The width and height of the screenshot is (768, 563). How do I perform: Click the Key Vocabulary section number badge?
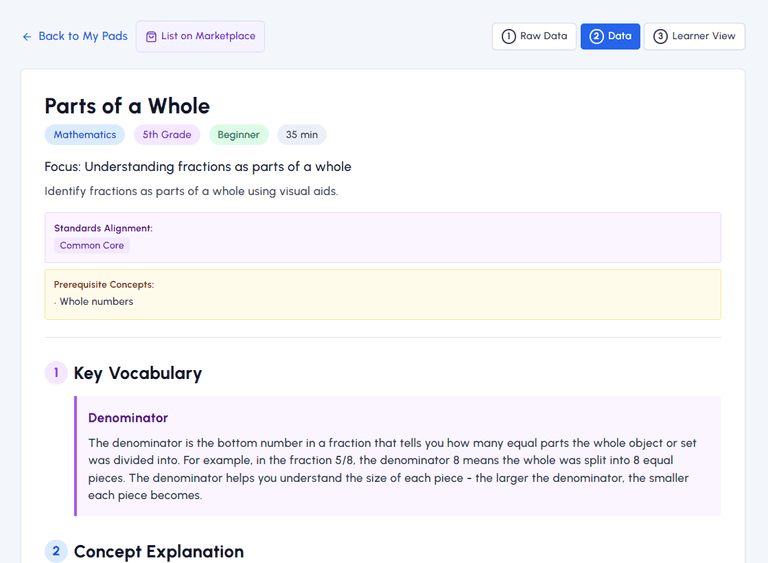pos(56,373)
